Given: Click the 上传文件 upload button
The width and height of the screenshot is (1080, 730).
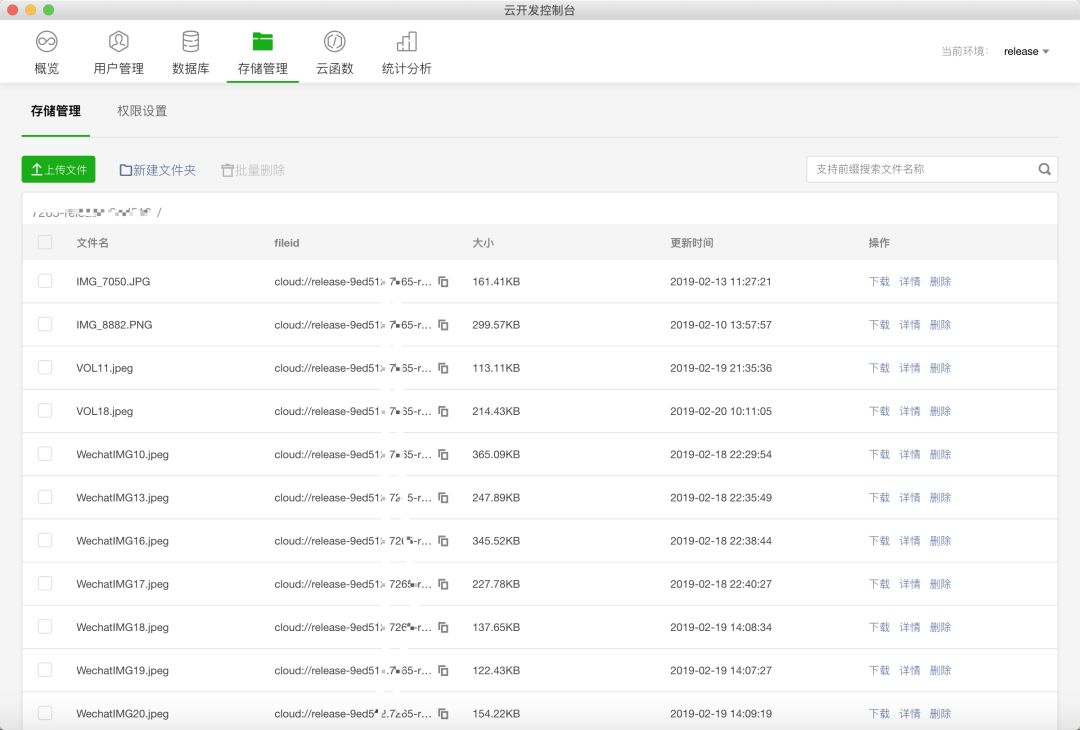Looking at the screenshot, I should point(59,169).
